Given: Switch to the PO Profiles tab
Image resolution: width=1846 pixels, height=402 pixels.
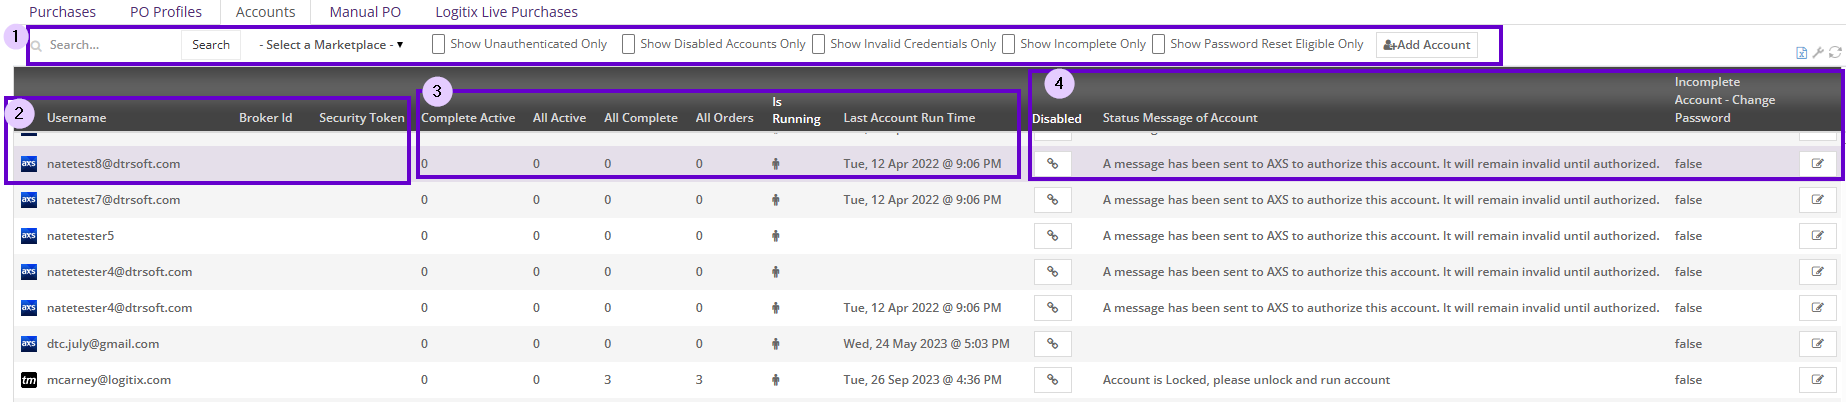Looking at the screenshot, I should pos(166,12).
